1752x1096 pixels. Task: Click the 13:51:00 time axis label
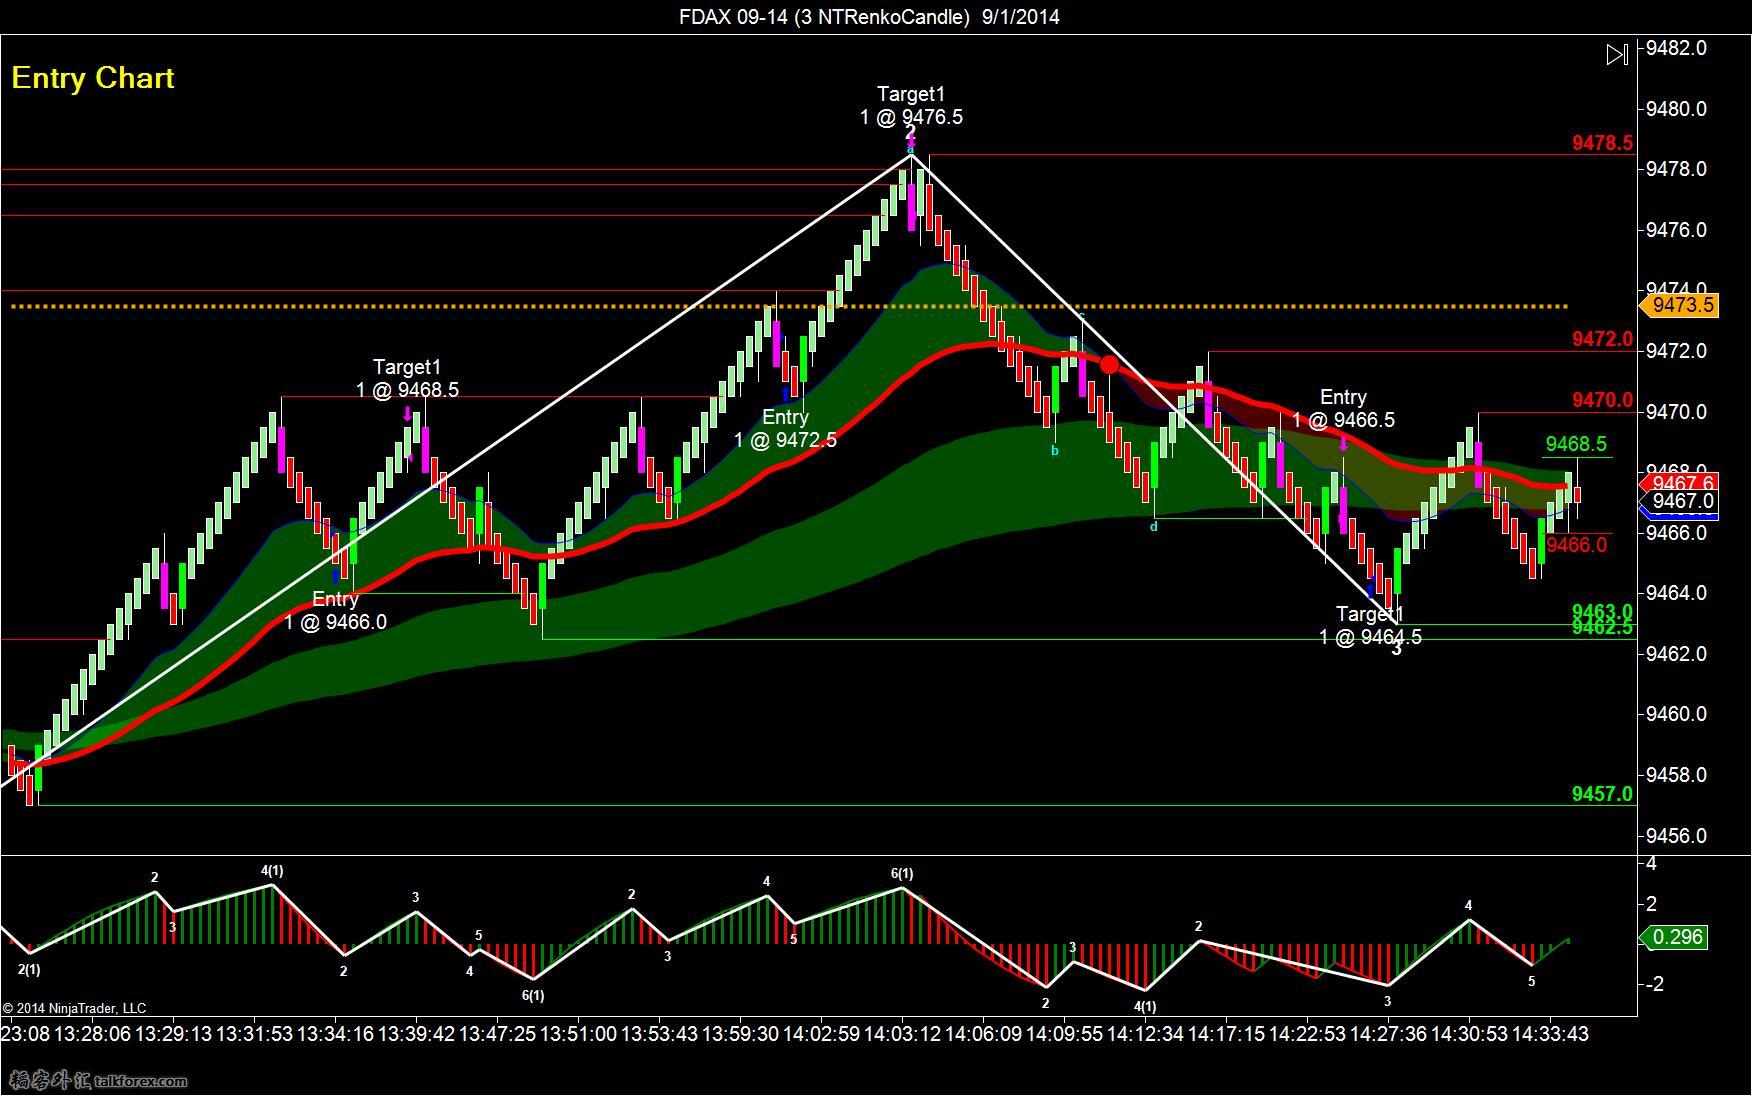(x=579, y=1034)
